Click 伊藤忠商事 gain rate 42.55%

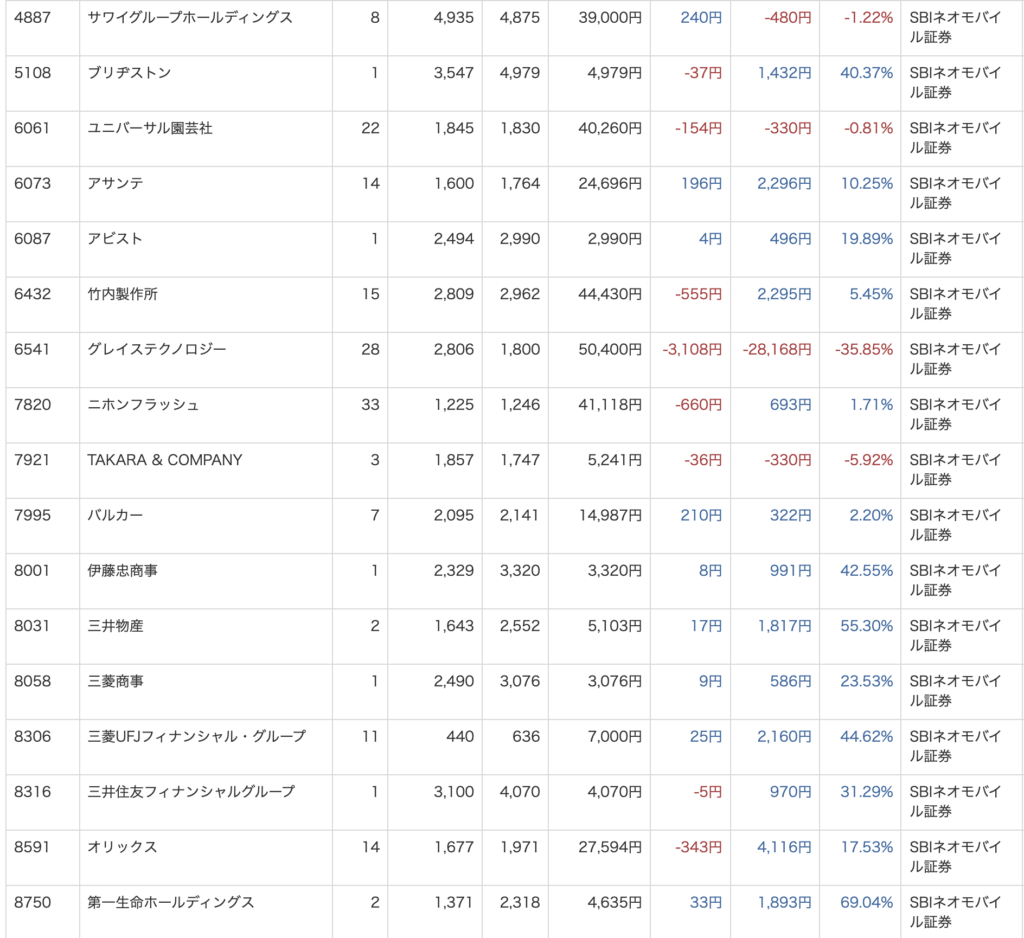coord(866,570)
